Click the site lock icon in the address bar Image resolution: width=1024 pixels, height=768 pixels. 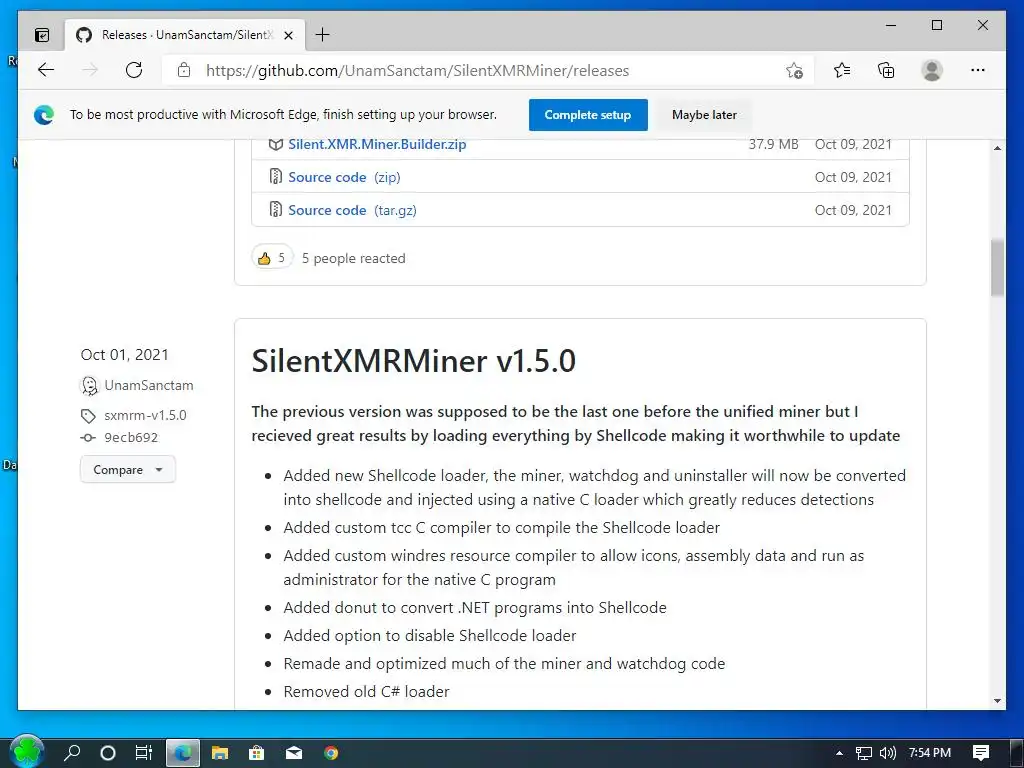(x=184, y=70)
